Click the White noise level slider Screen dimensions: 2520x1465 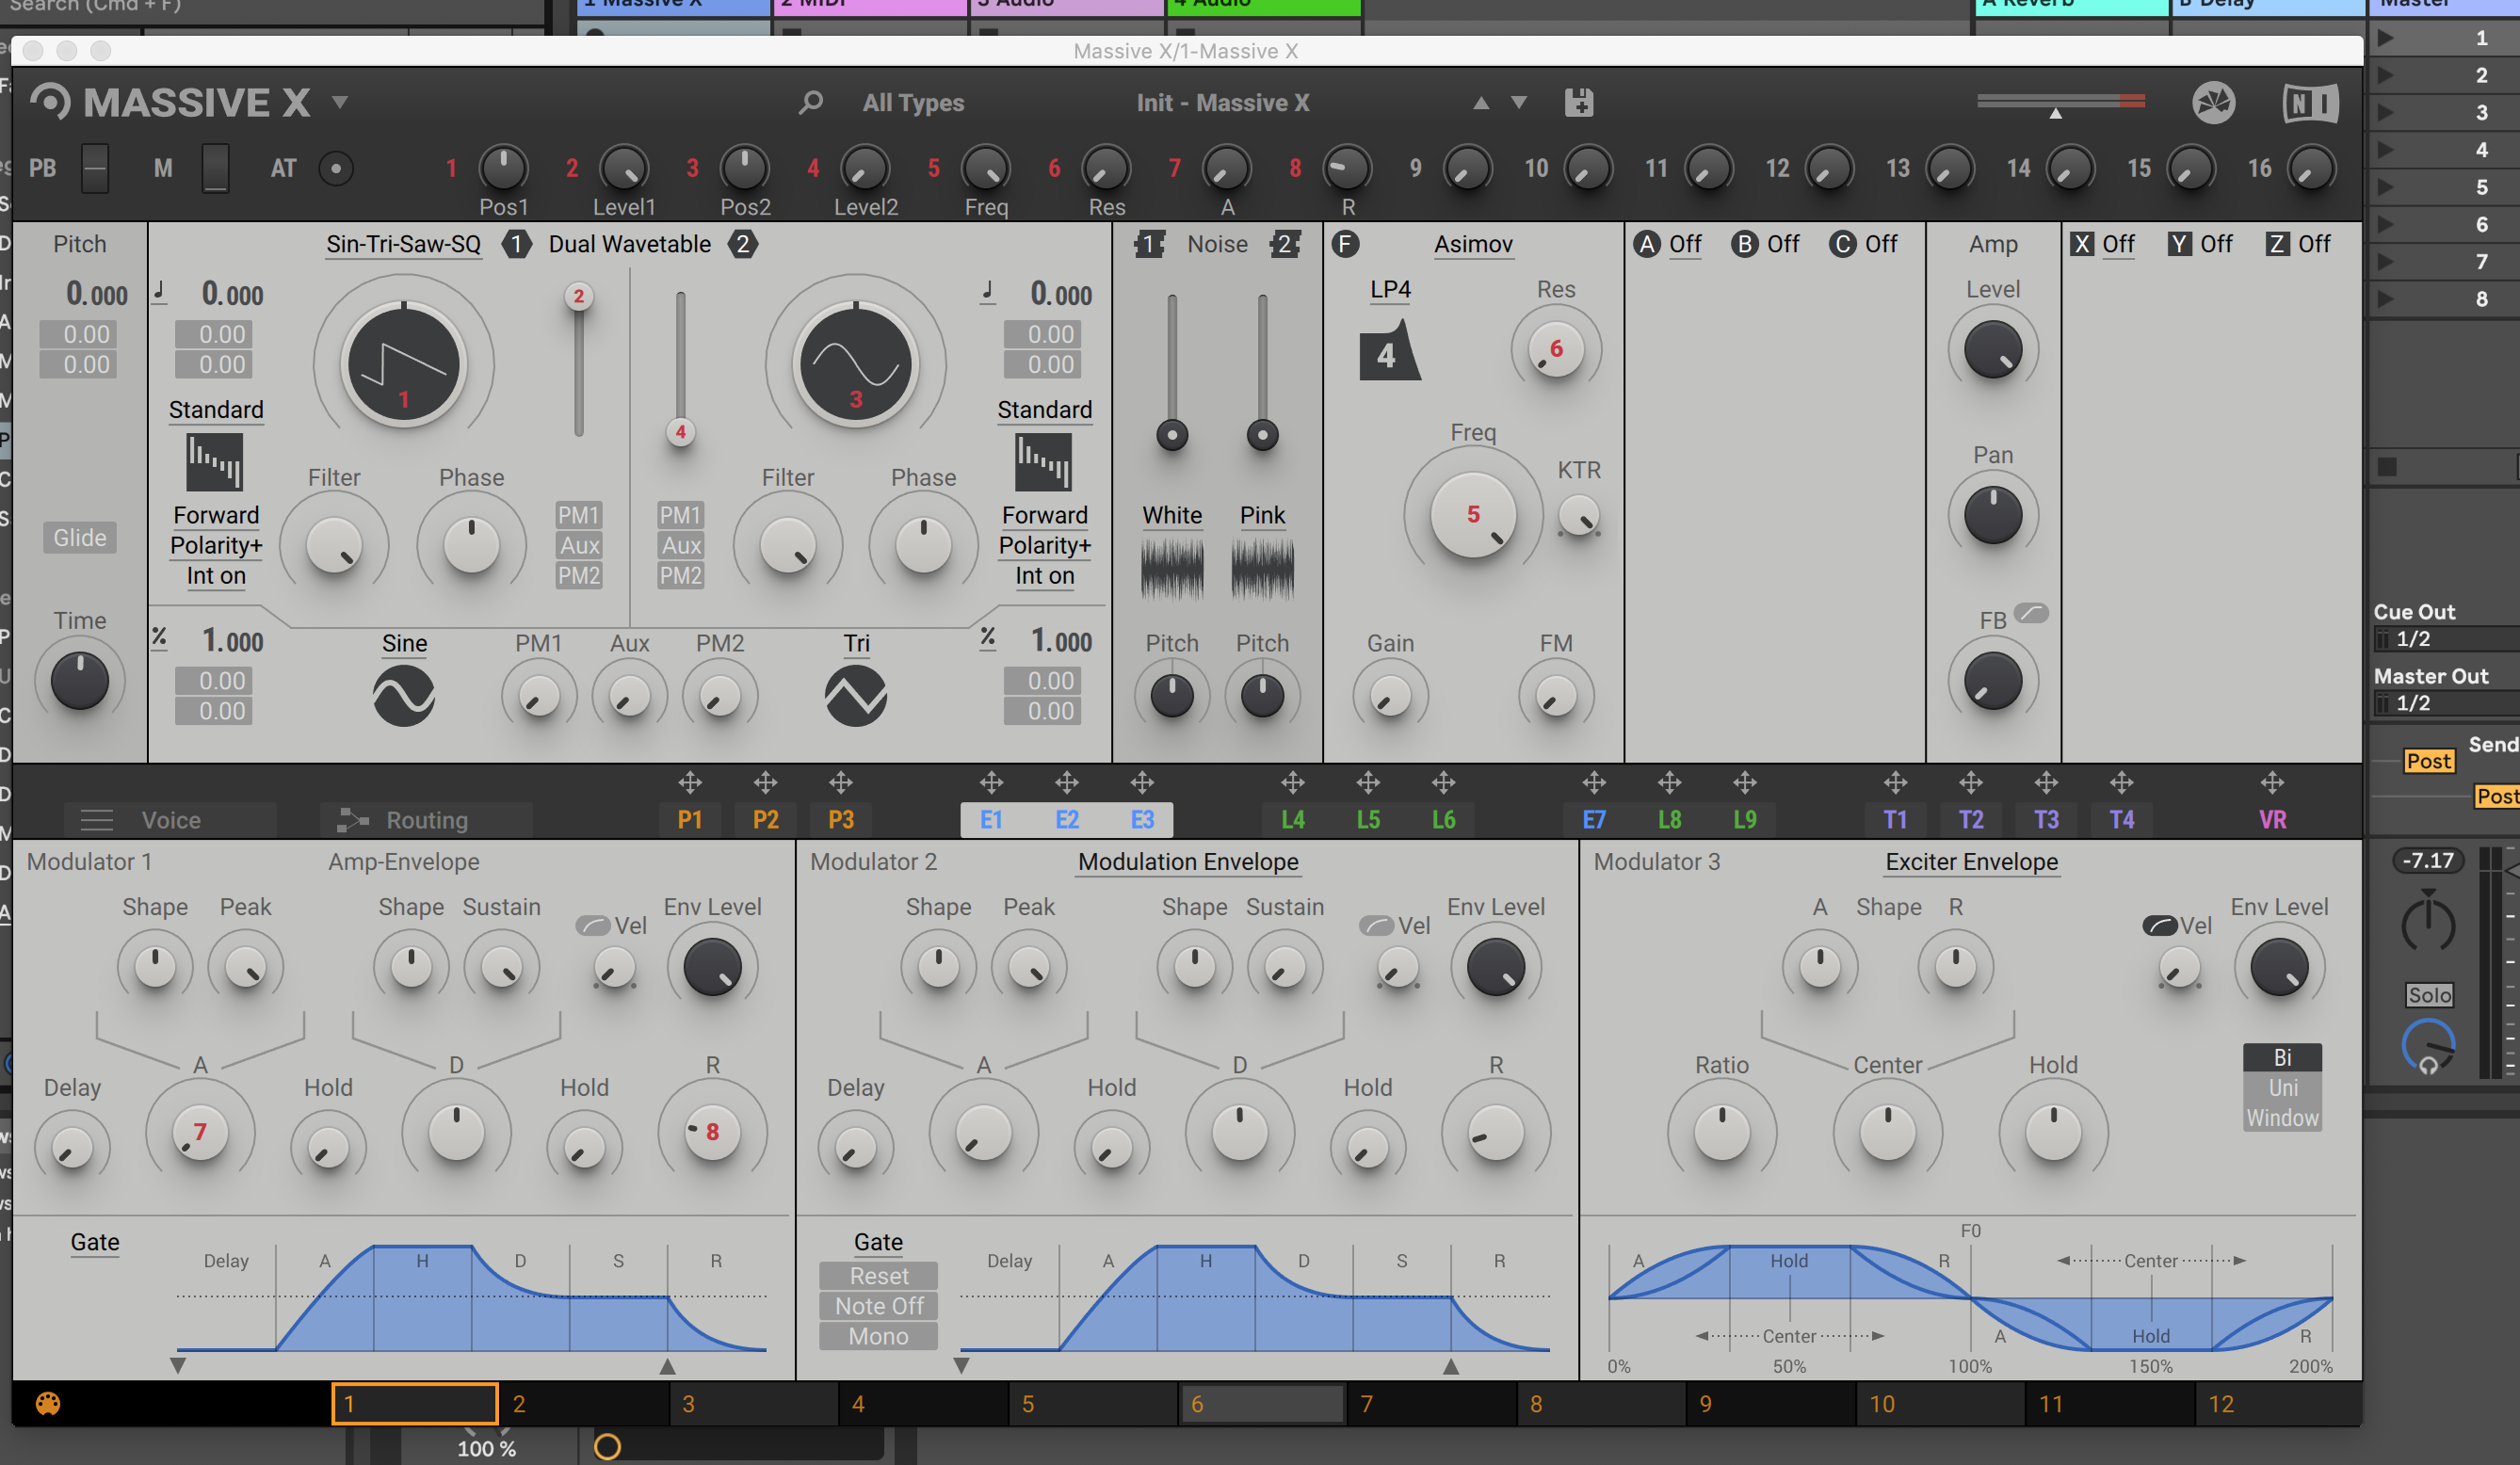1172,435
